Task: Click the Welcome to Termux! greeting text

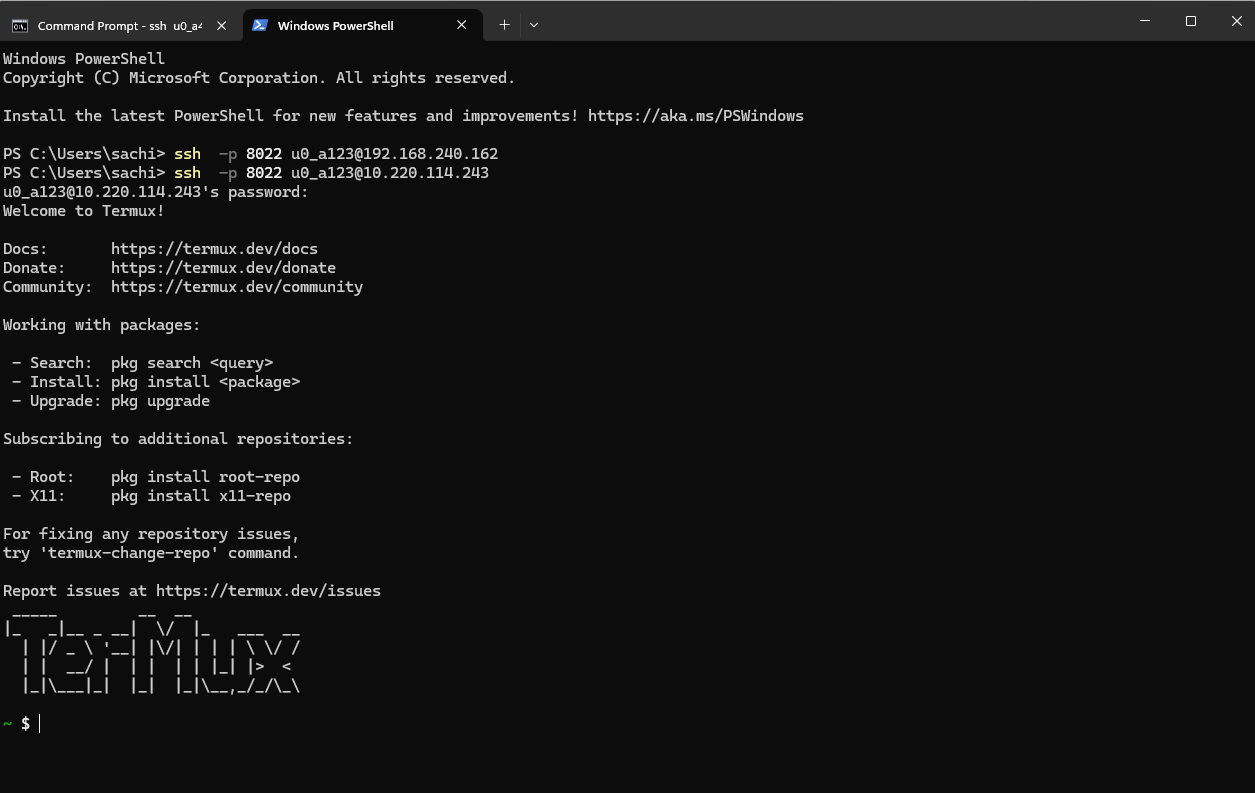Action: pyautogui.click(x=83, y=210)
